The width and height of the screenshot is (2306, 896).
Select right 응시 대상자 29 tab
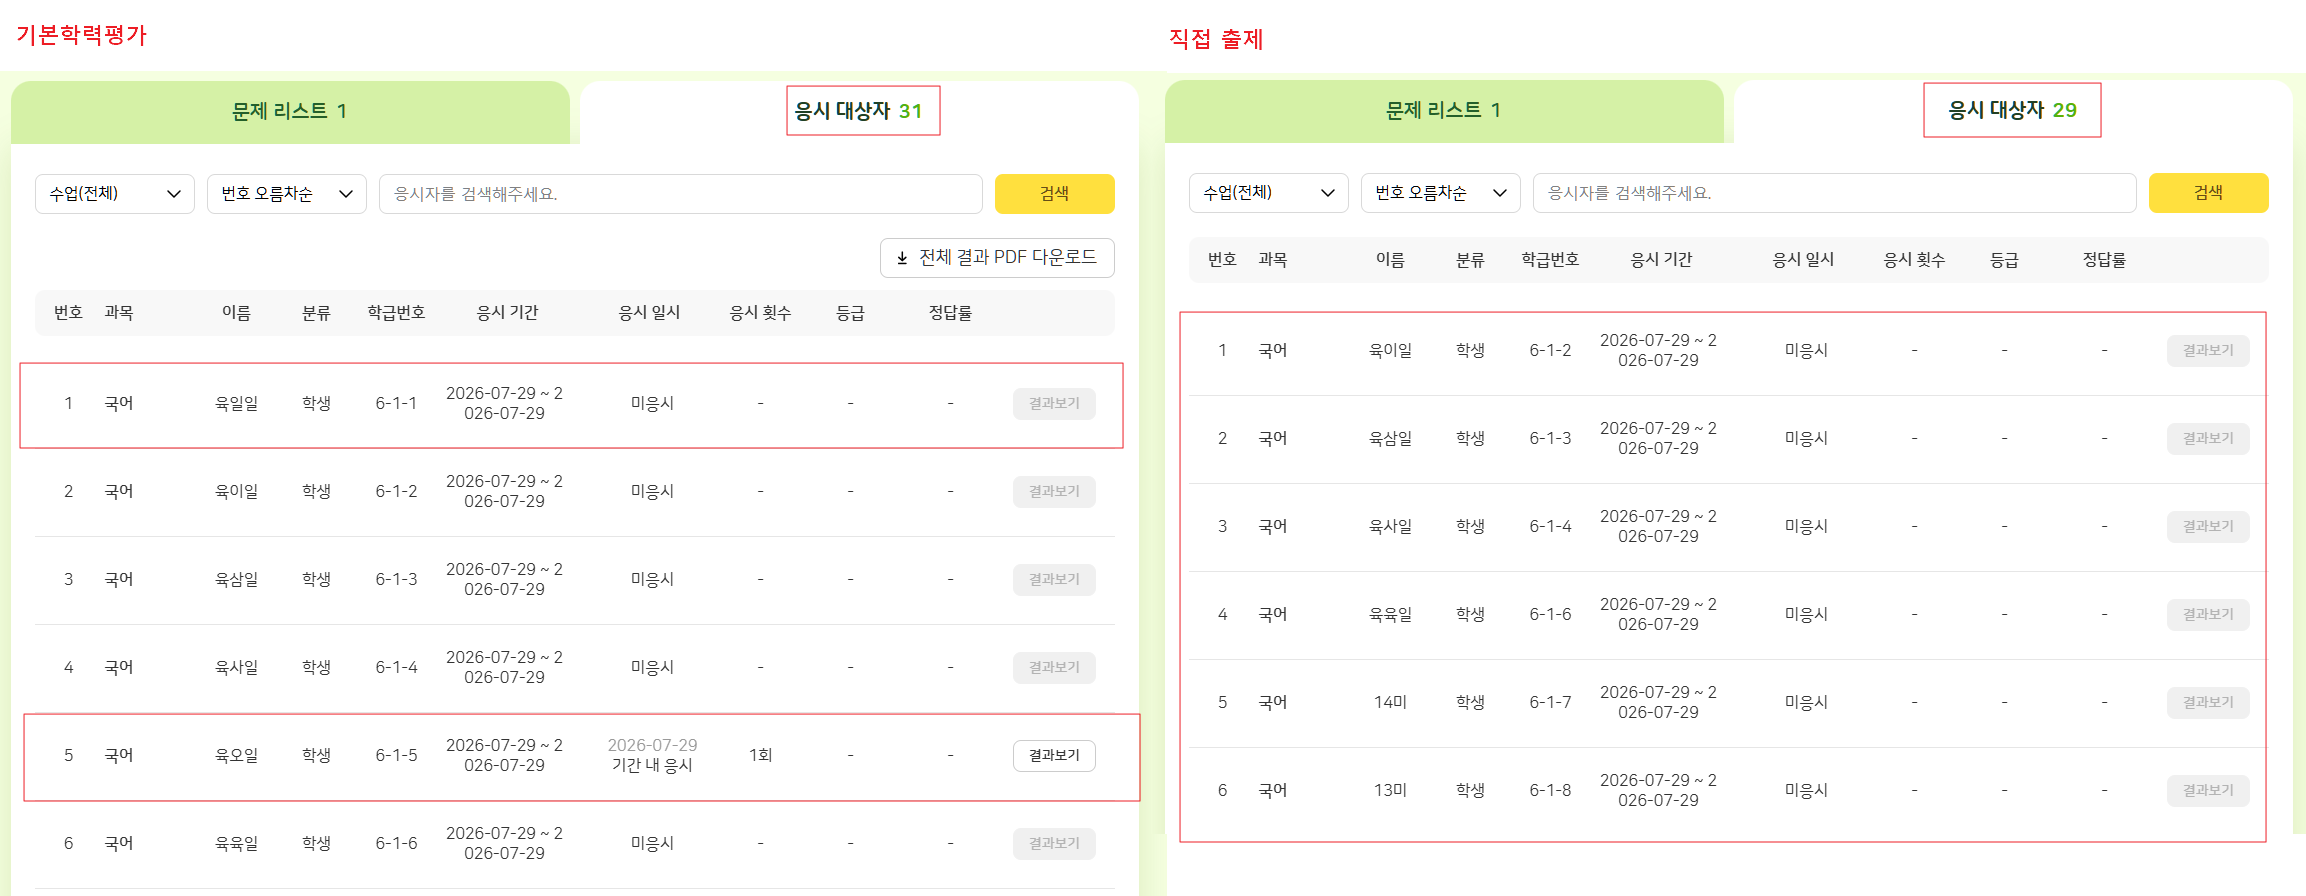2013,110
